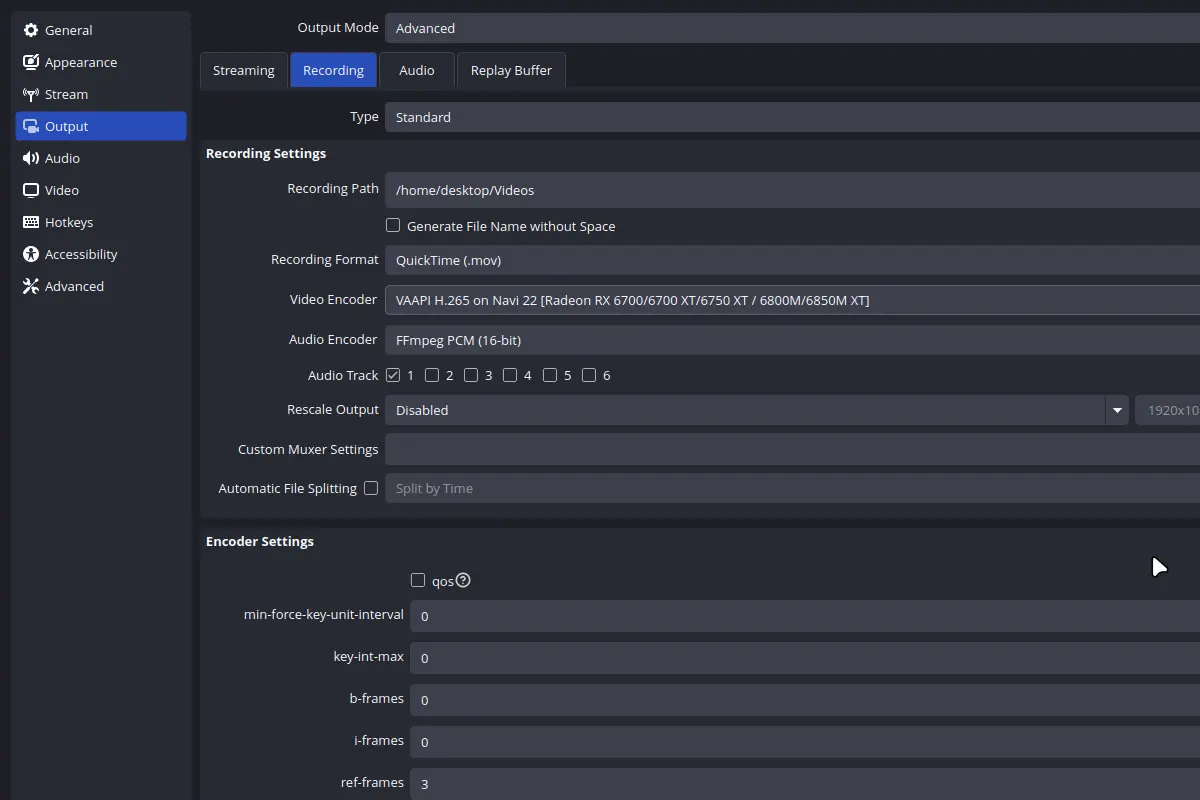Open the Audio settings sidebar section
This screenshot has height=800, width=1200.
pyautogui.click(x=61, y=158)
